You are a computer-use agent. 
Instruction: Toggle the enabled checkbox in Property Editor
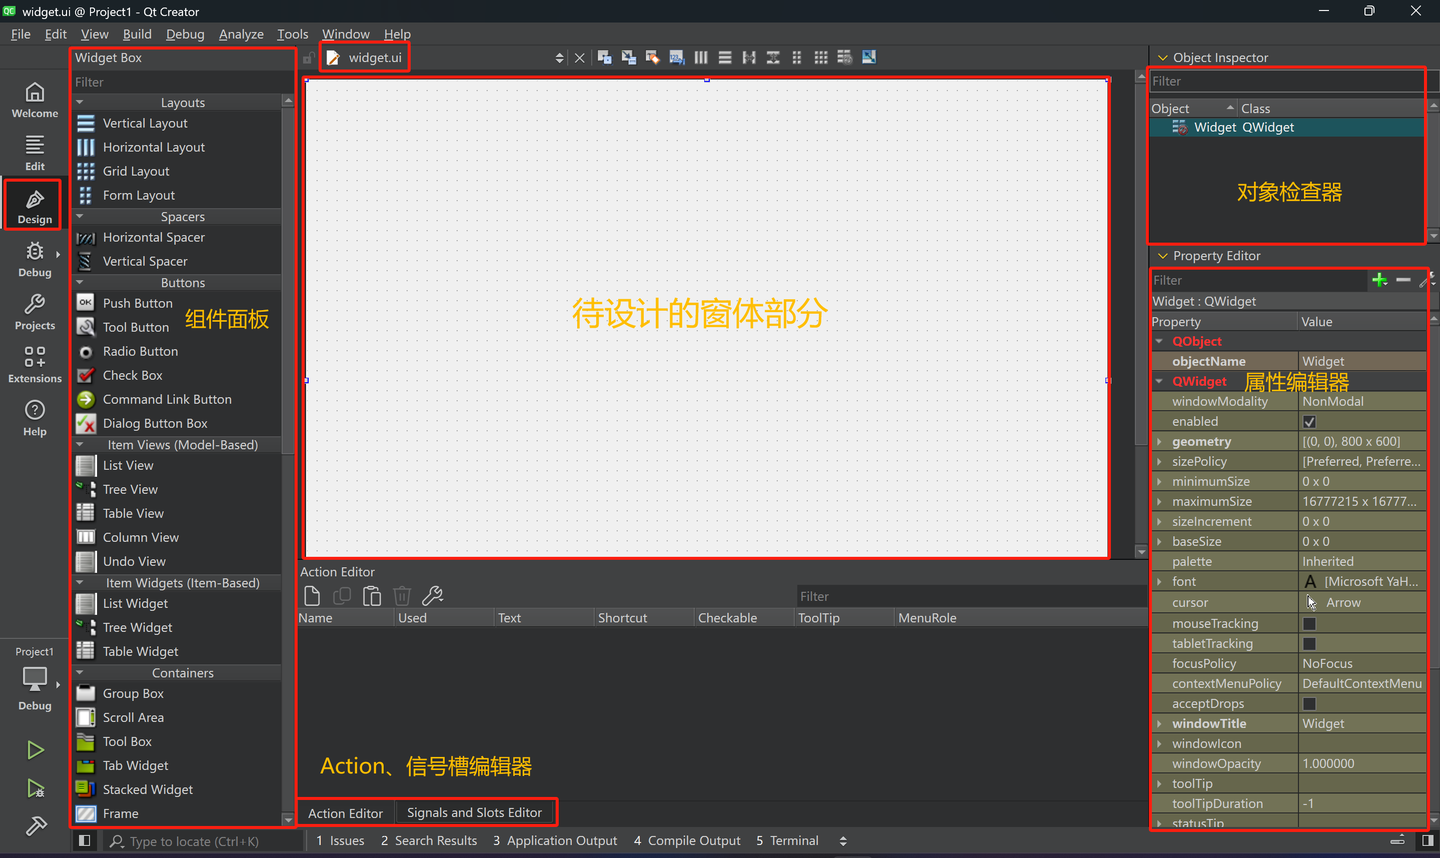tap(1310, 421)
